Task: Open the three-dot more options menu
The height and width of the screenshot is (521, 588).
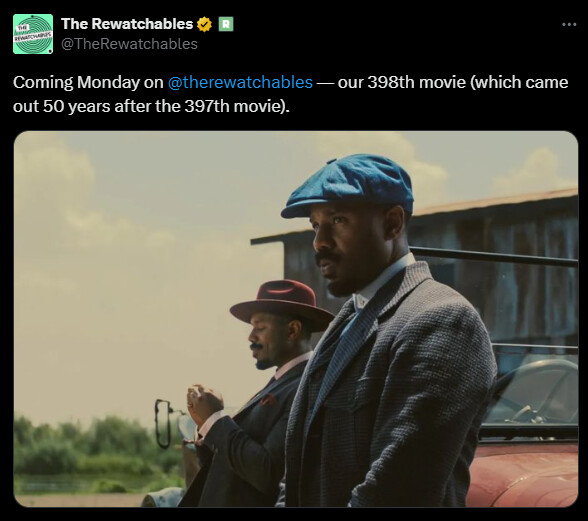Action: pyautogui.click(x=569, y=24)
